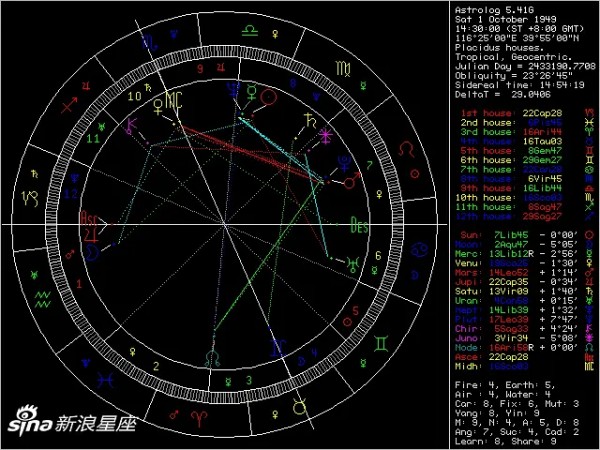Select the '1st house: 22Cap28' row
The image size is (600, 450).
pyautogui.click(x=527, y=113)
